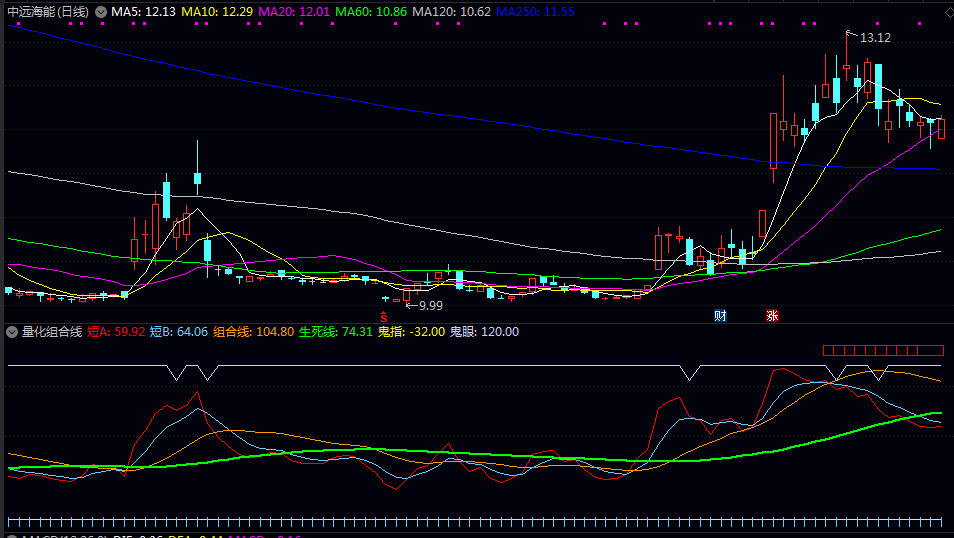Click the red box strip in indicator panel
This screenshot has height=538, width=954.
click(x=883, y=351)
